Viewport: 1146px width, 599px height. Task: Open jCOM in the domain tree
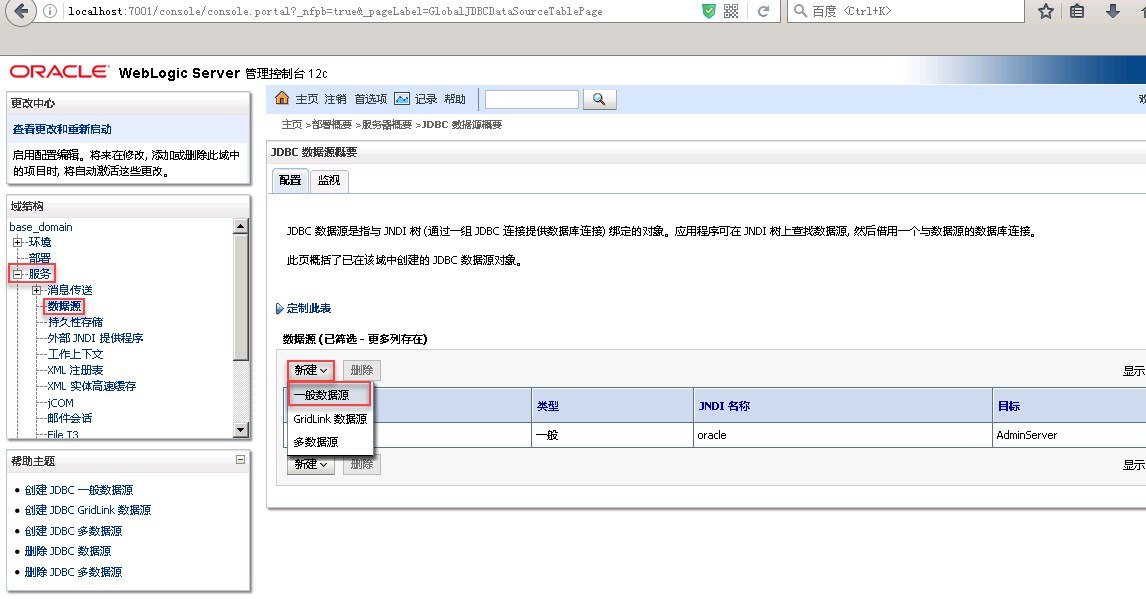(60, 403)
